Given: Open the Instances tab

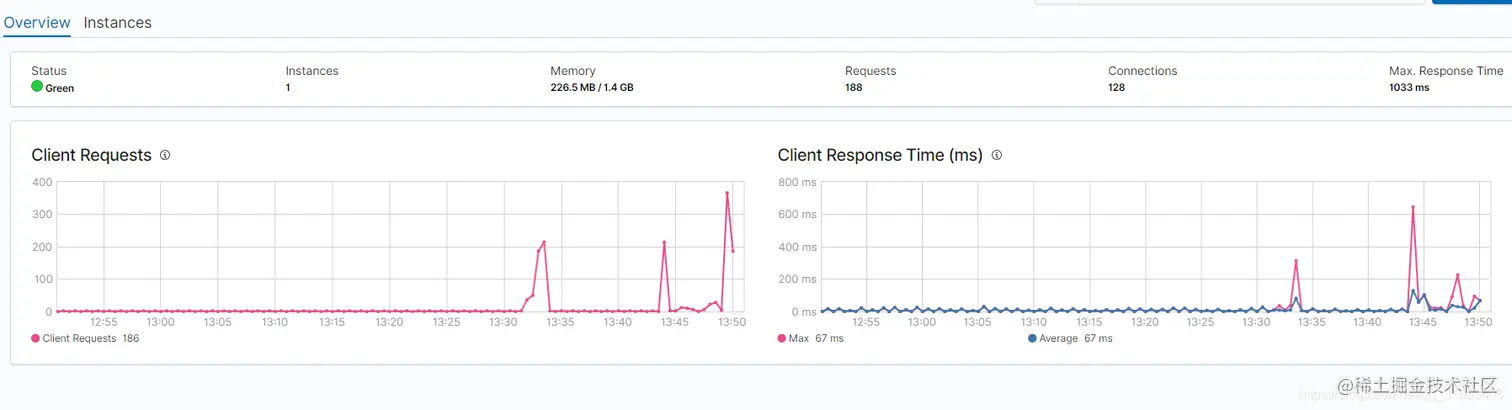Looking at the screenshot, I should click(118, 22).
